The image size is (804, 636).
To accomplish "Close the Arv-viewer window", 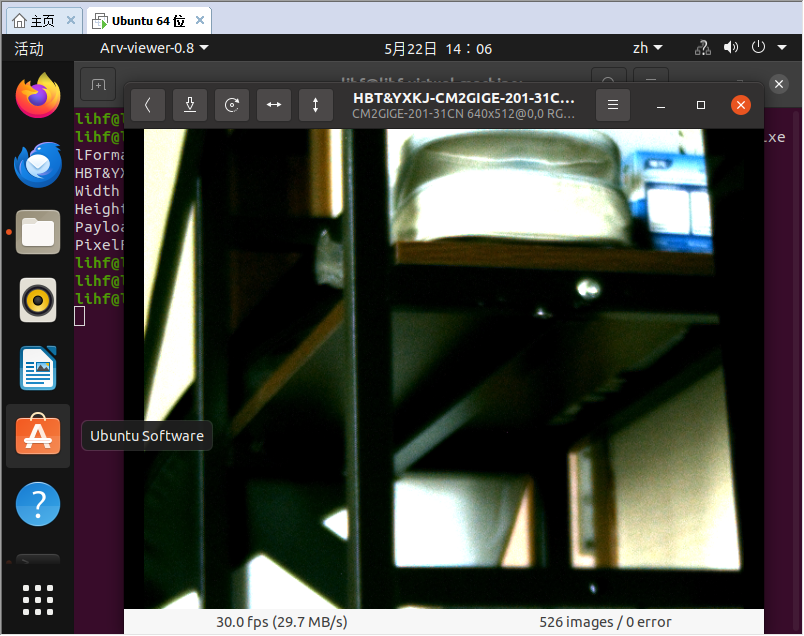I will pos(741,105).
